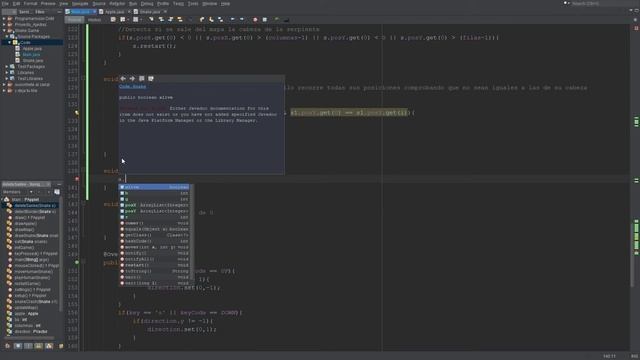
Task: Choose hashCode() in code completion list
Action: point(154,241)
